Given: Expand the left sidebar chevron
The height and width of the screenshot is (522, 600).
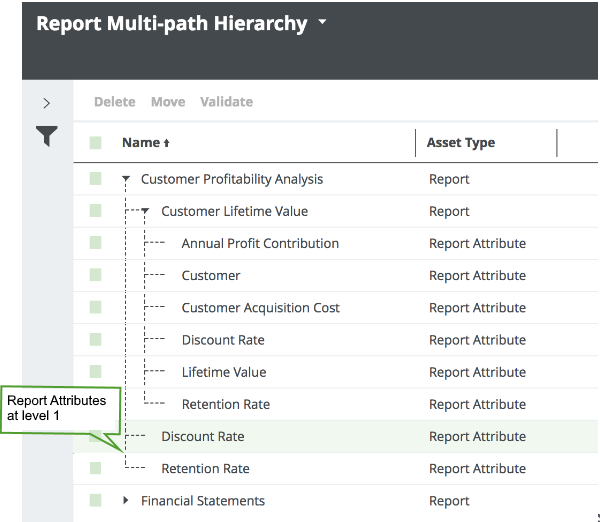Looking at the screenshot, I should click(x=47, y=103).
